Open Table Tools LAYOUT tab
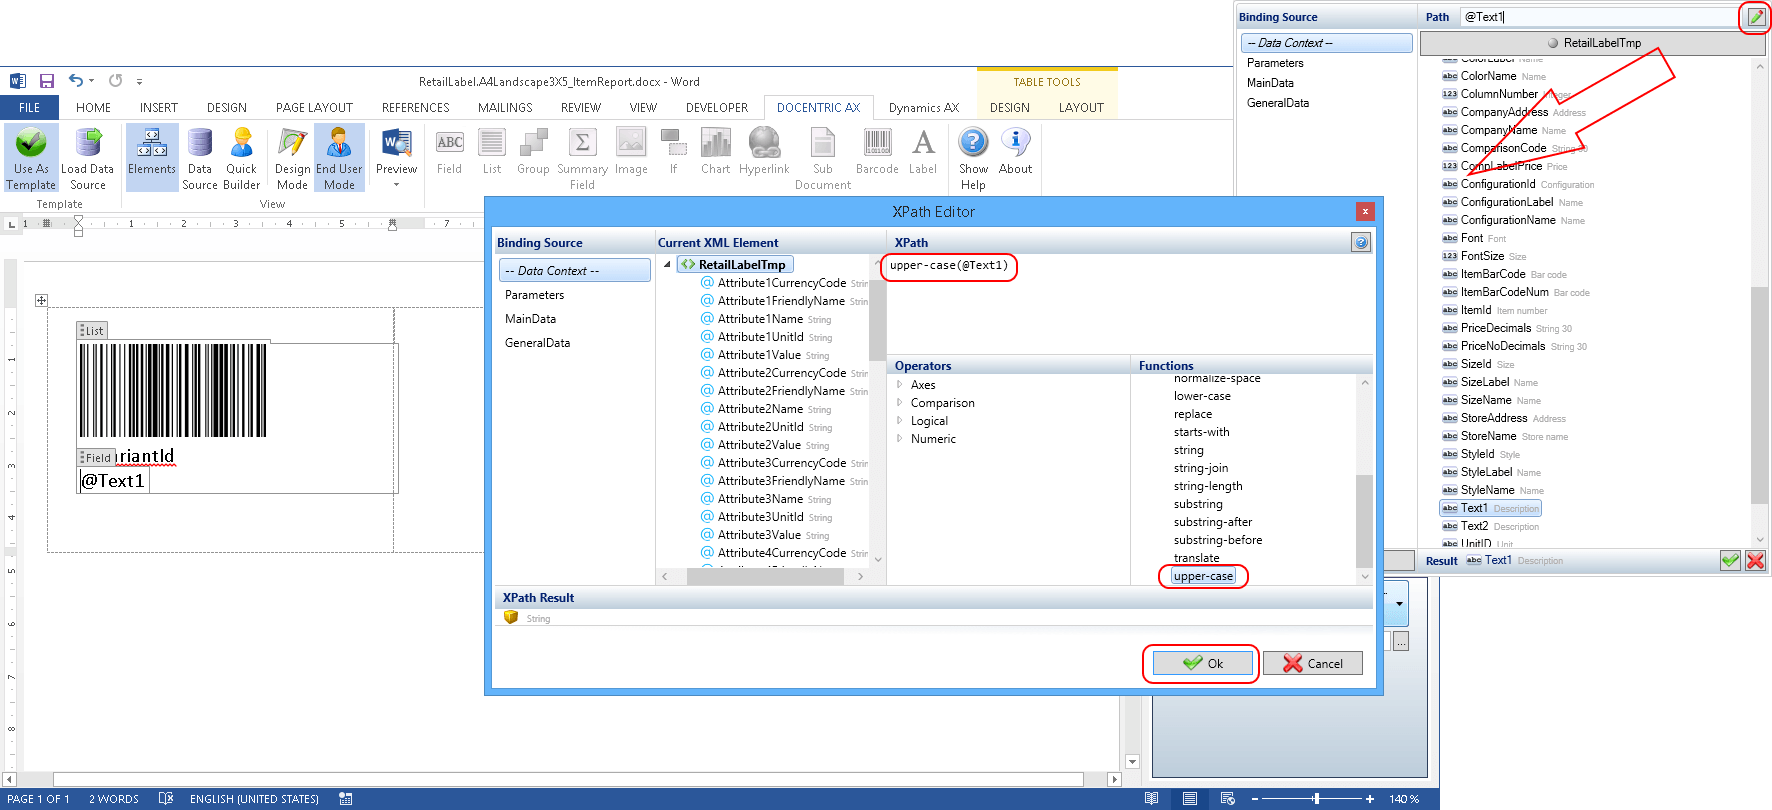 click(1081, 108)
